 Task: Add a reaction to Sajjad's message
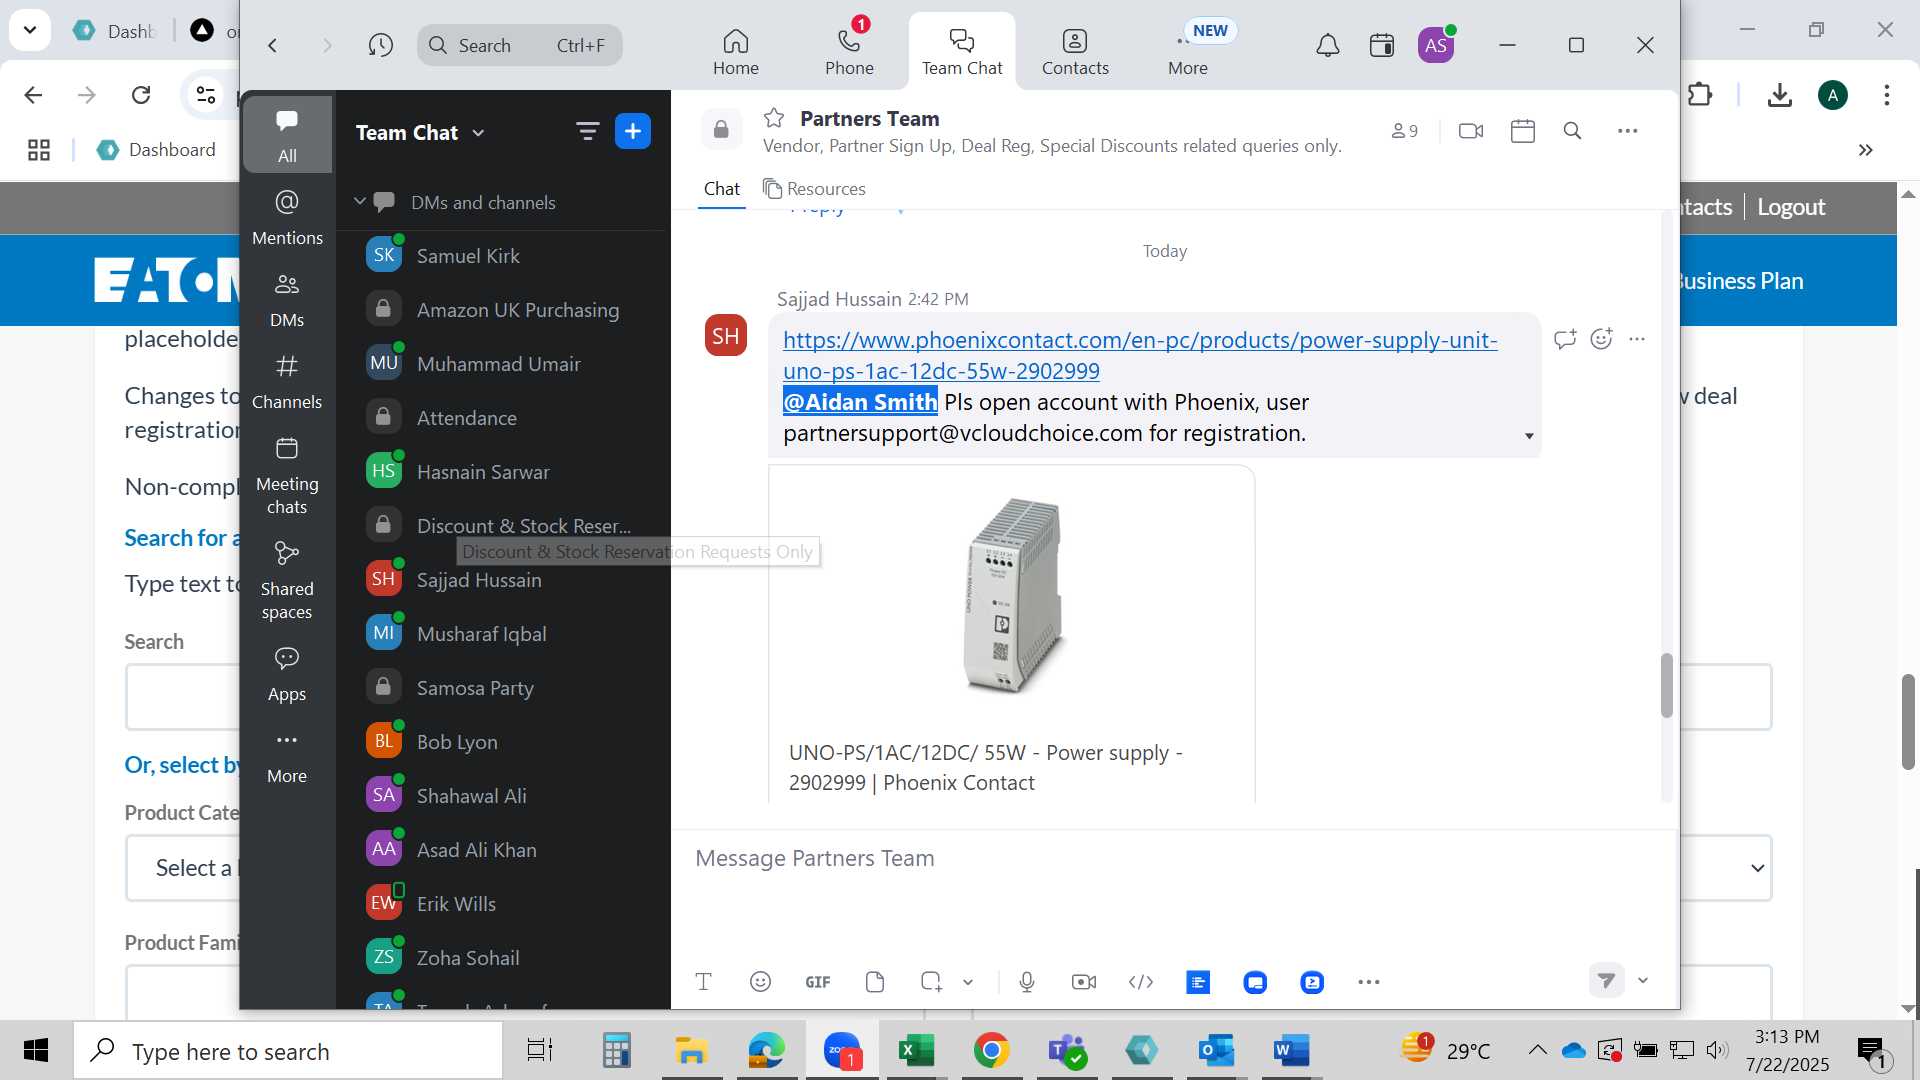(1601, 339)
